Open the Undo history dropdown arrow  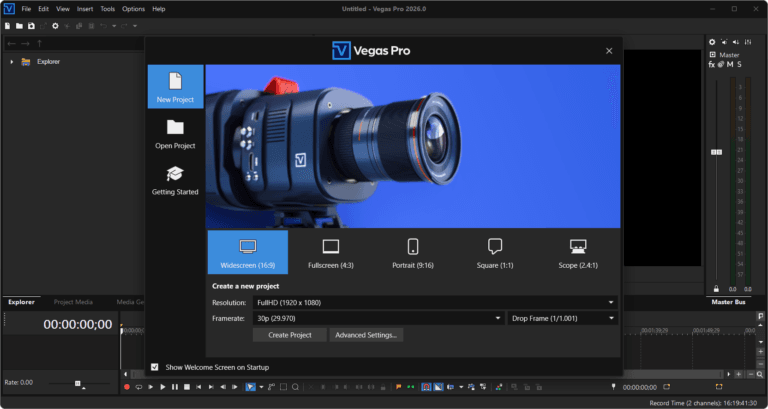click(114, 26)
